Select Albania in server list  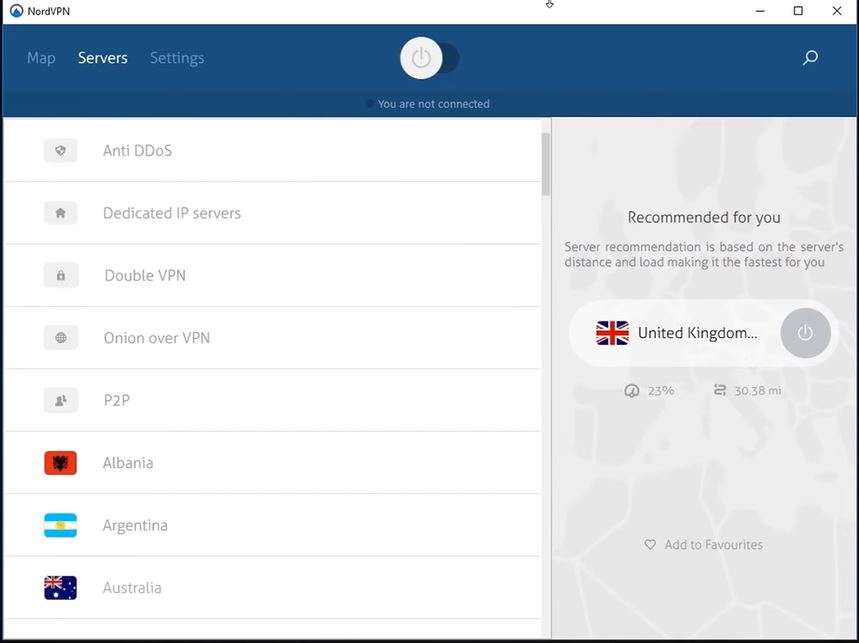(x=273, y=463)
